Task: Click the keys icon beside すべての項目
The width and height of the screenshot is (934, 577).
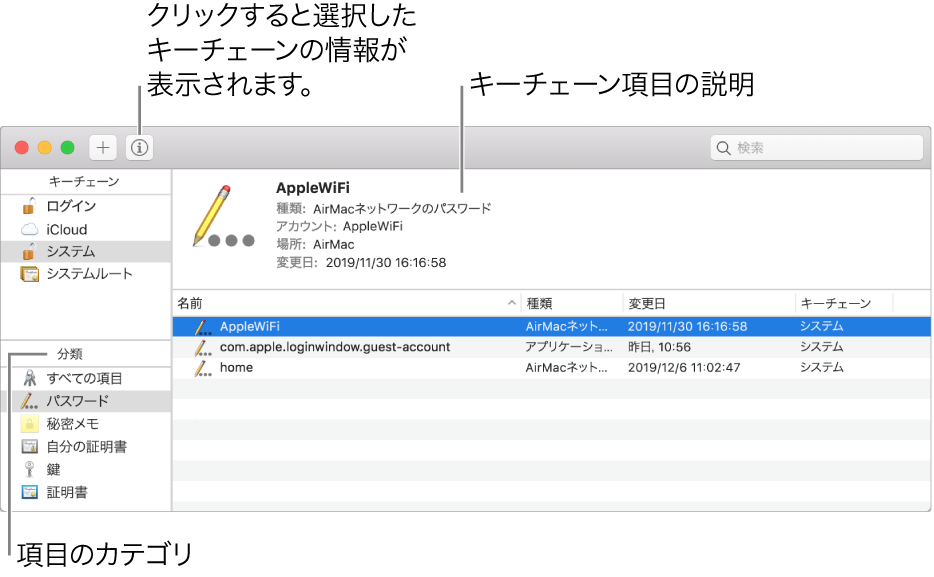Action: (29, 378)
